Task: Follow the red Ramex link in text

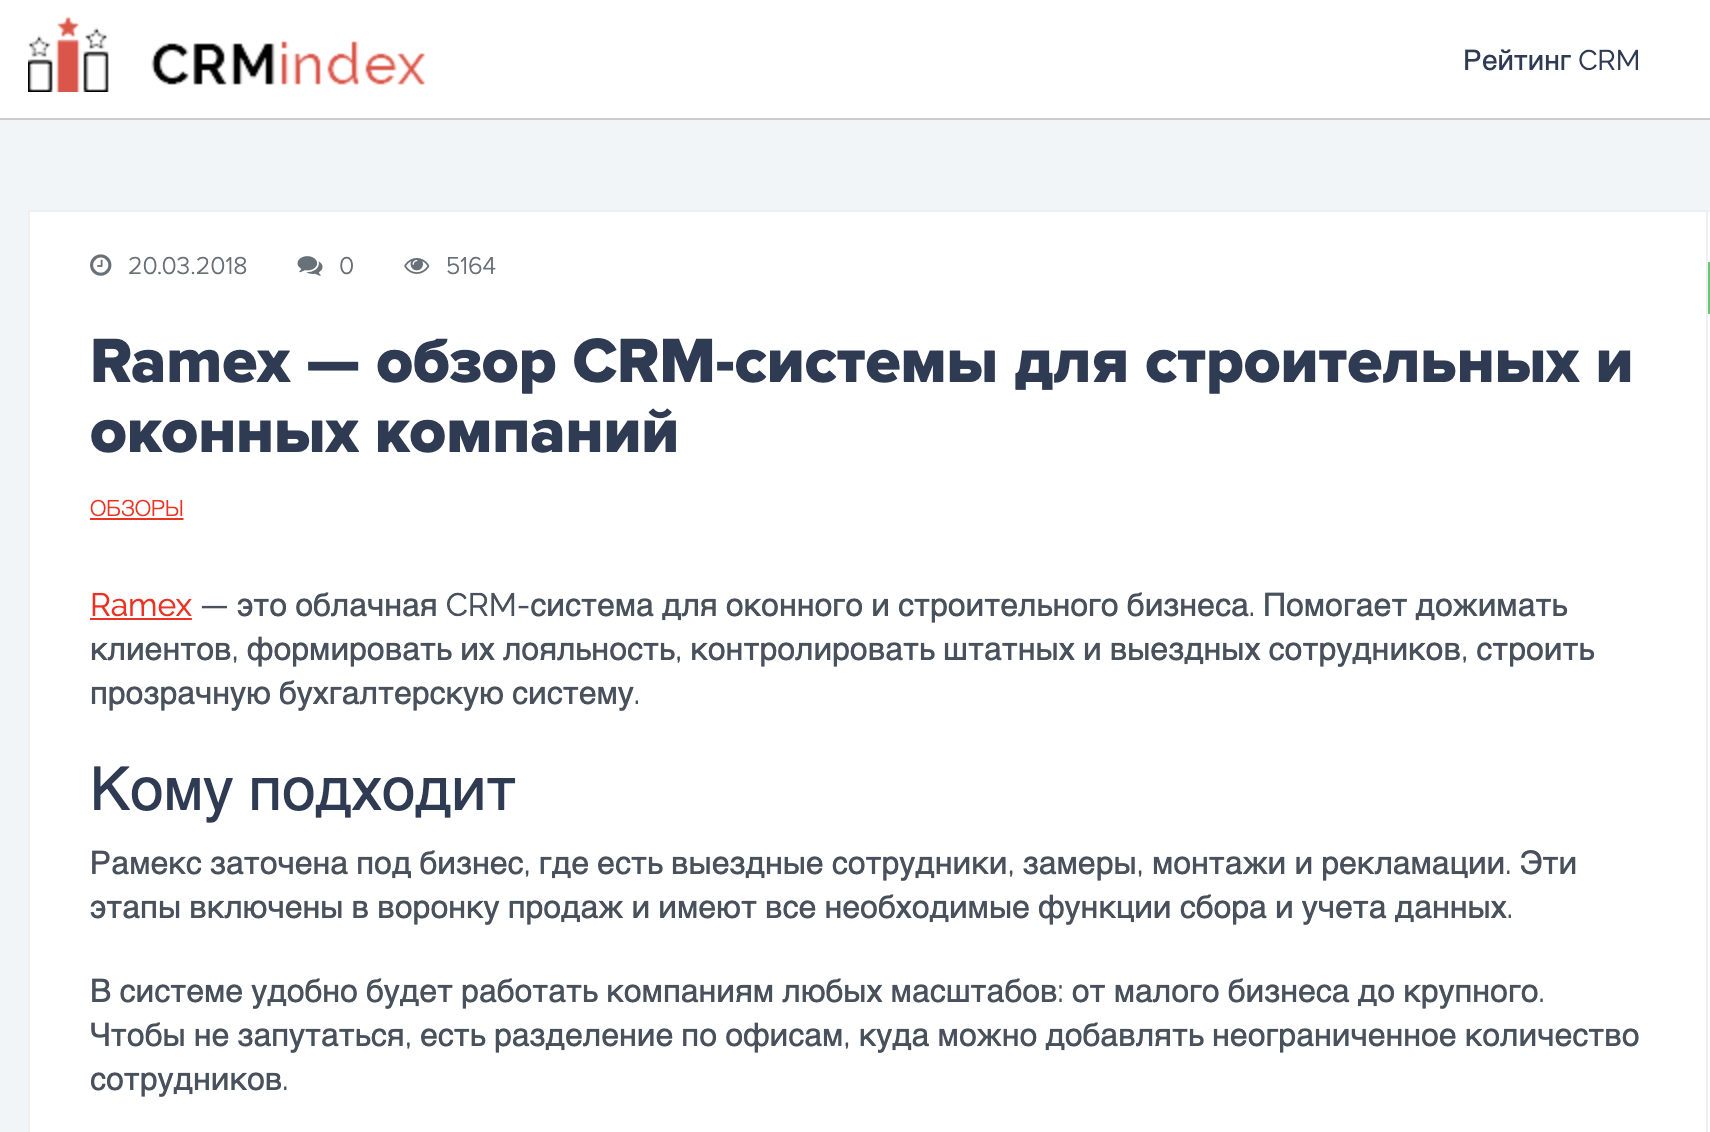Action: (141, 605)
